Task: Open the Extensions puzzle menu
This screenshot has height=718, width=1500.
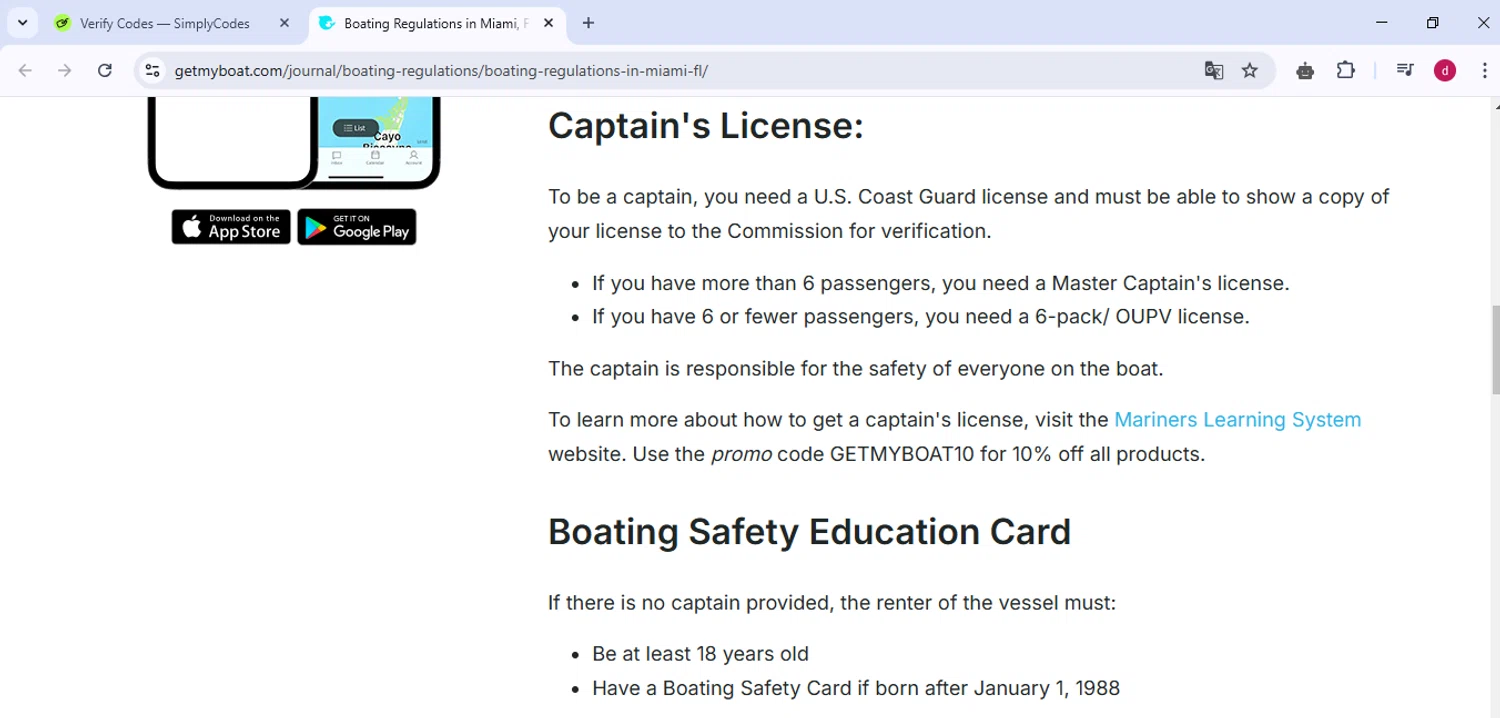Action: [x=1346, y=70]
